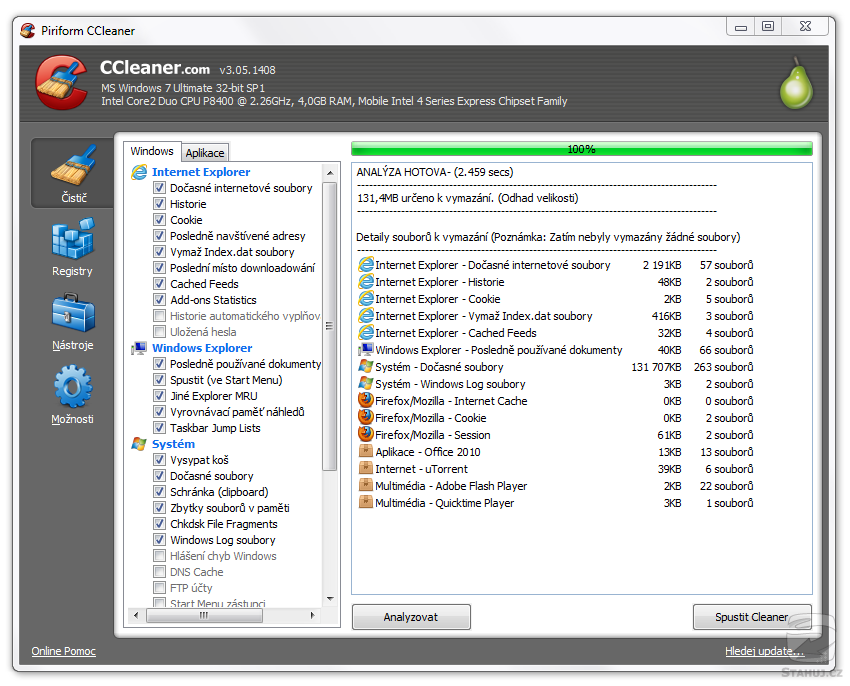Toggle Cached Feeds checkbox
The width and height of the screenshot is (850, 686).
159,284
